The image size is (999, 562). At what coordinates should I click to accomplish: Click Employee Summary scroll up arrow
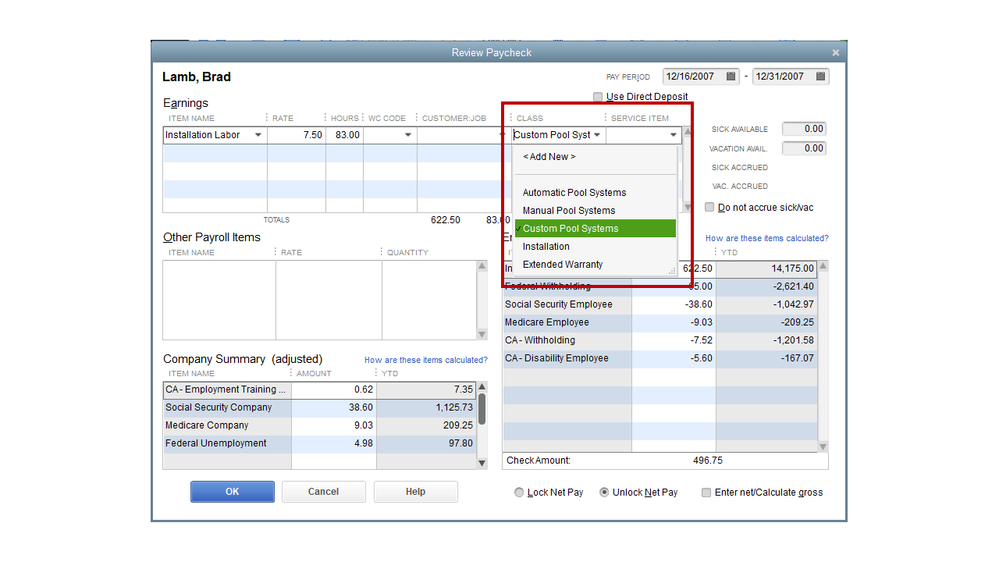[x=823, y=266]
